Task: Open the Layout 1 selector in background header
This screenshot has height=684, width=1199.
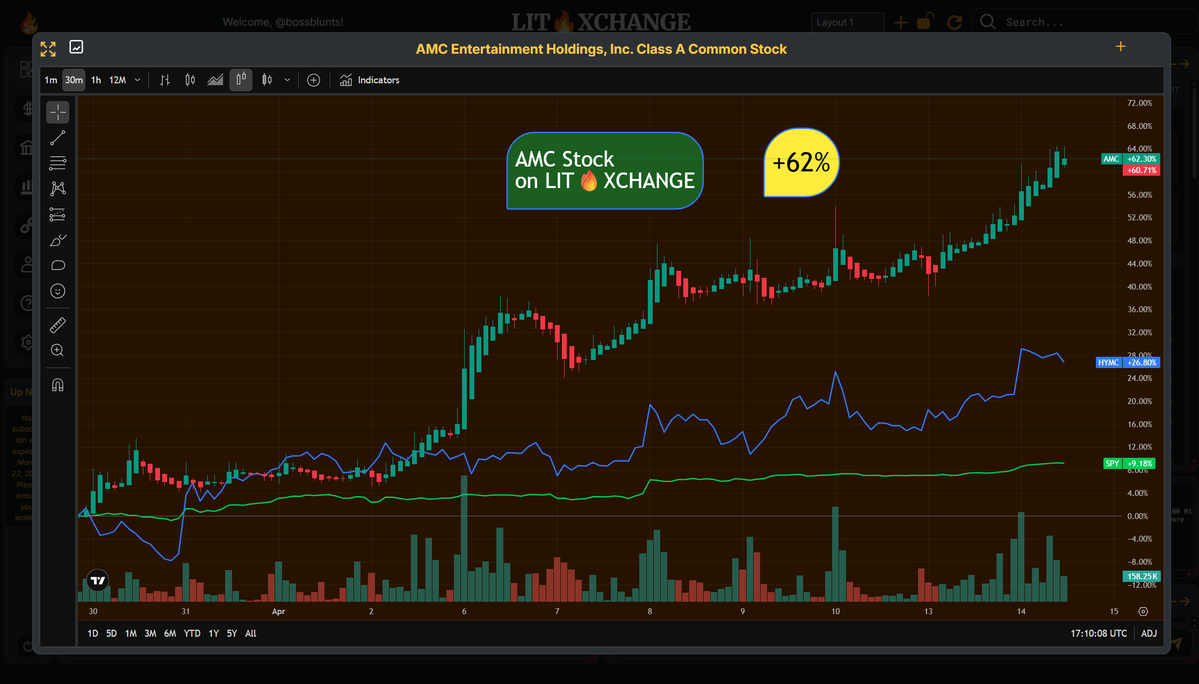Action: 847,22
